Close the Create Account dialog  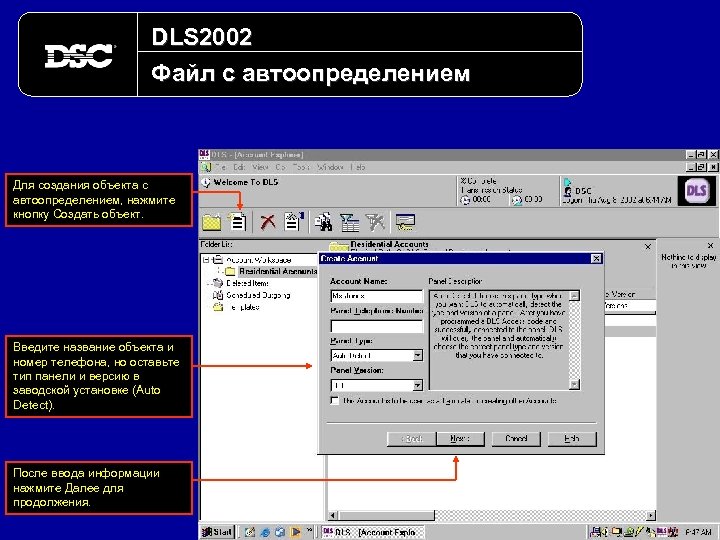coord(596,259)
